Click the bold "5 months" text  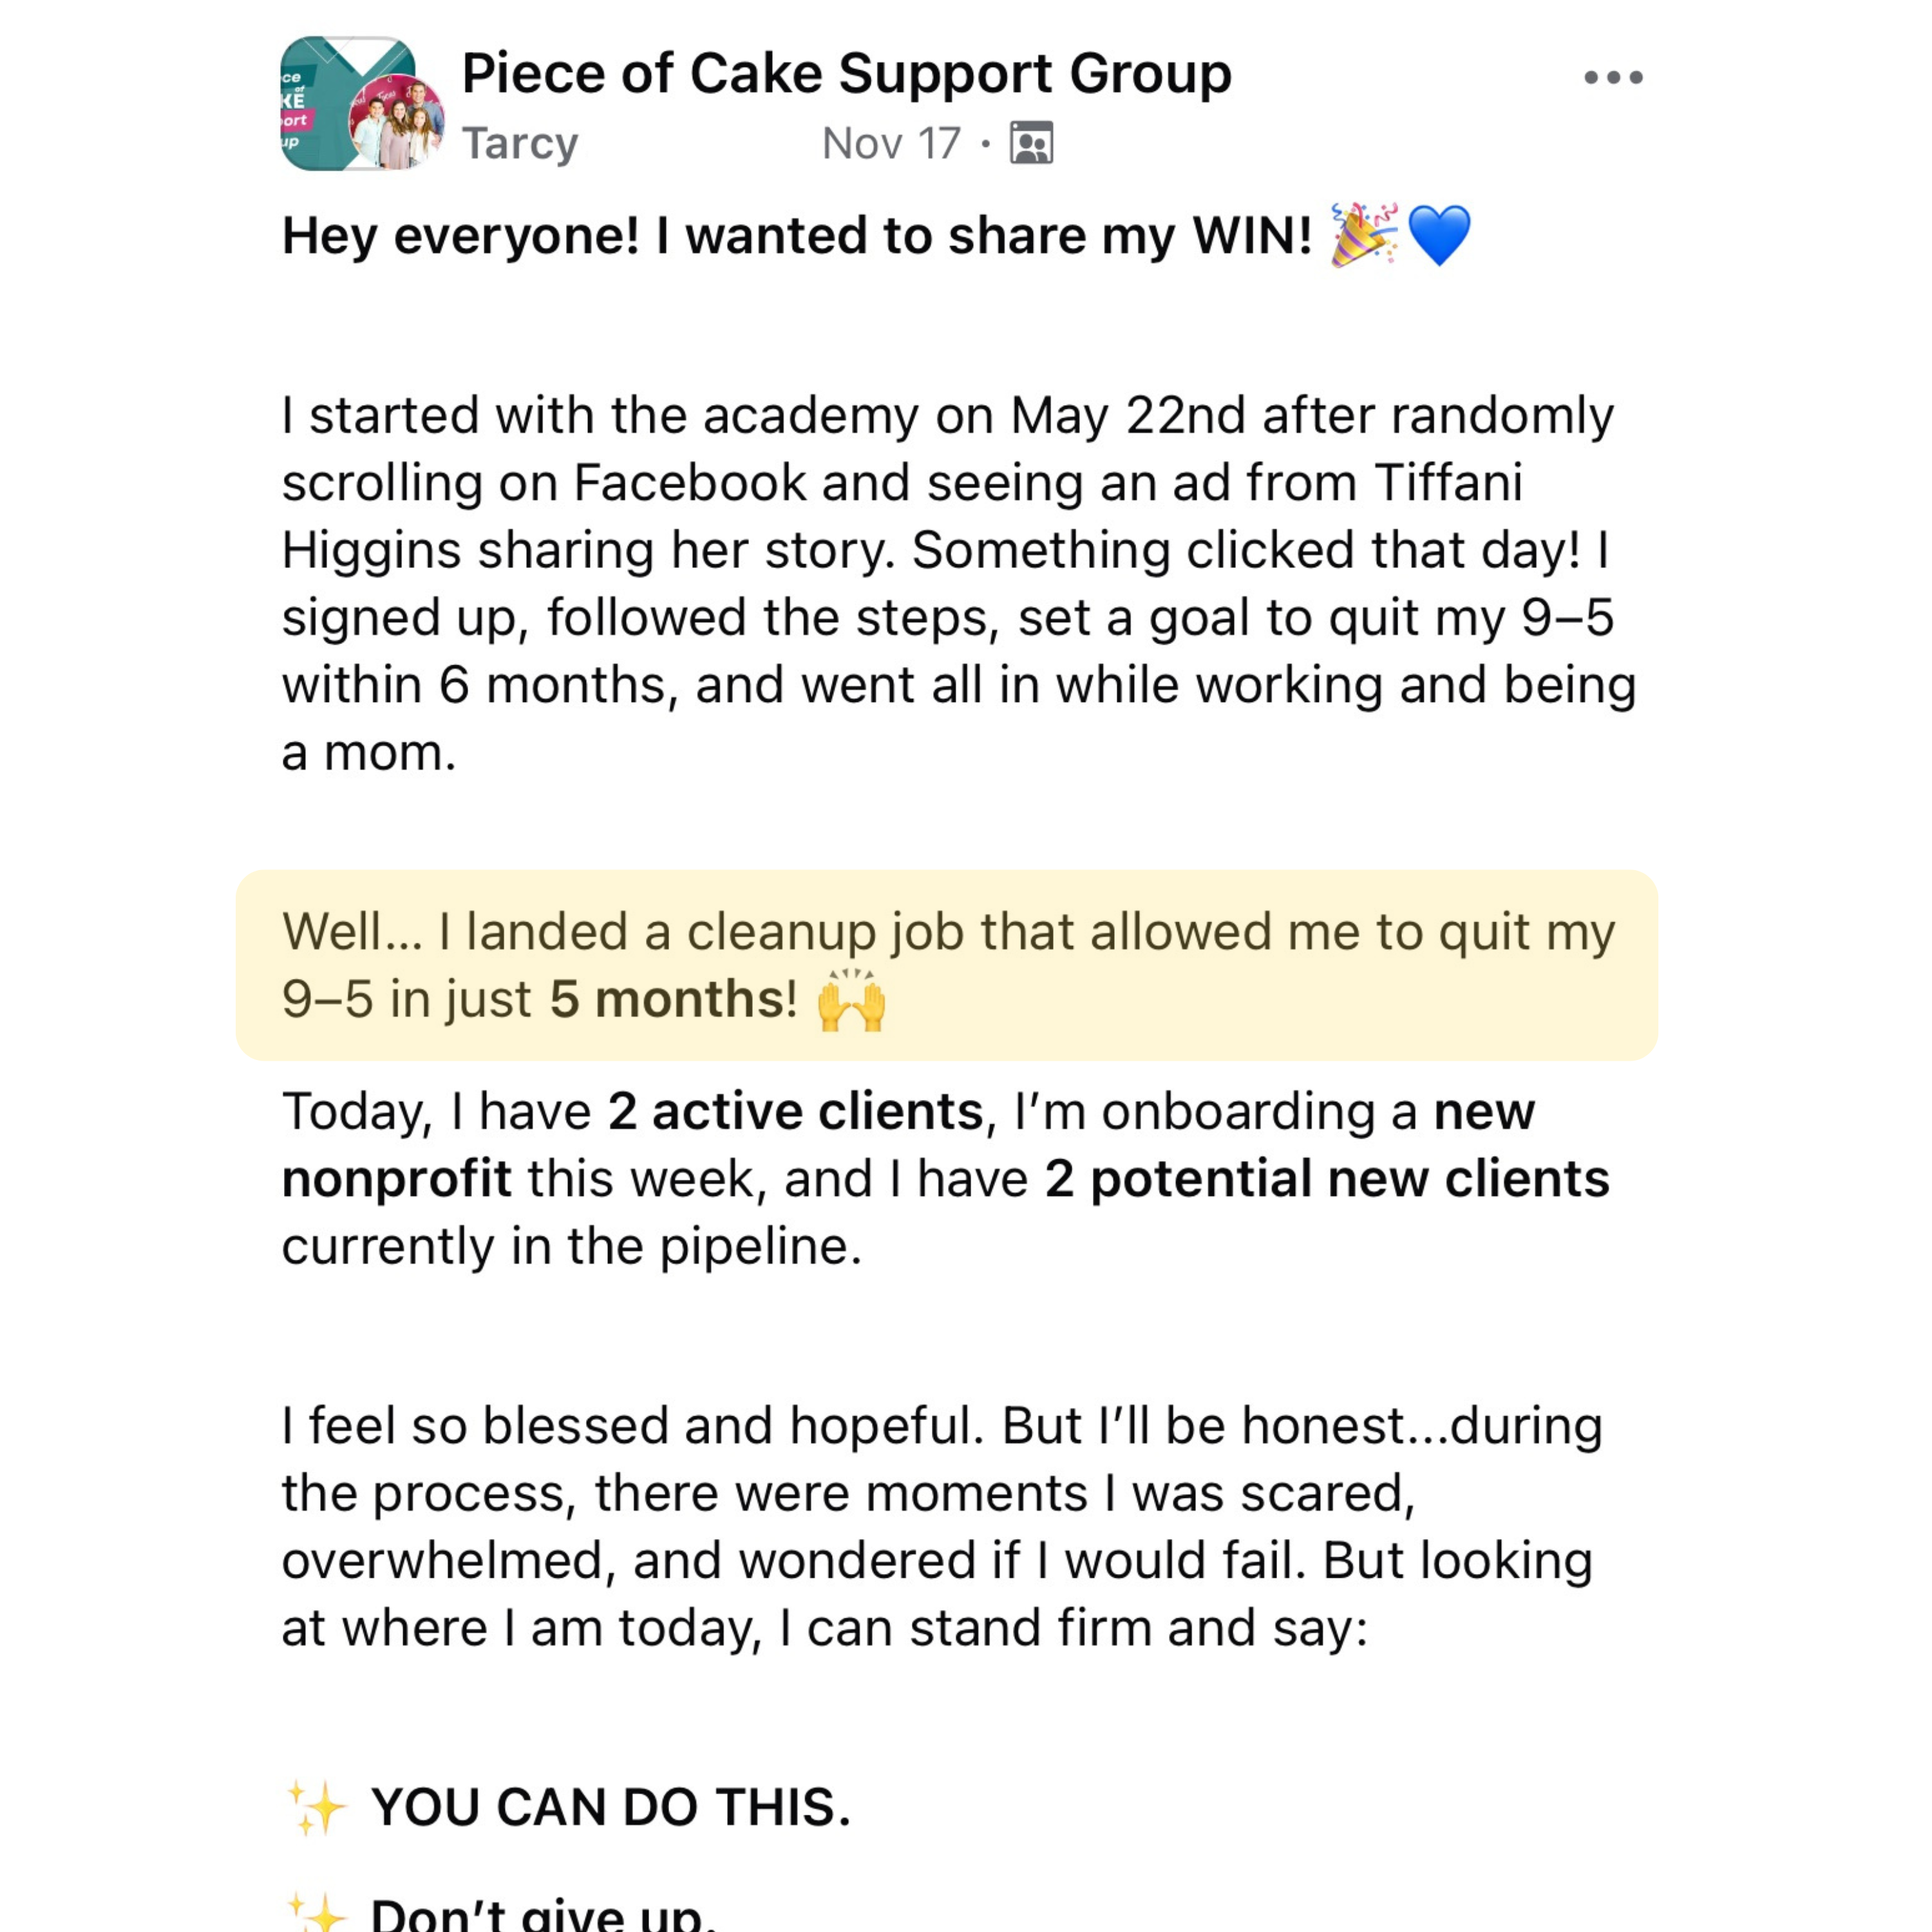pos(673,999)
